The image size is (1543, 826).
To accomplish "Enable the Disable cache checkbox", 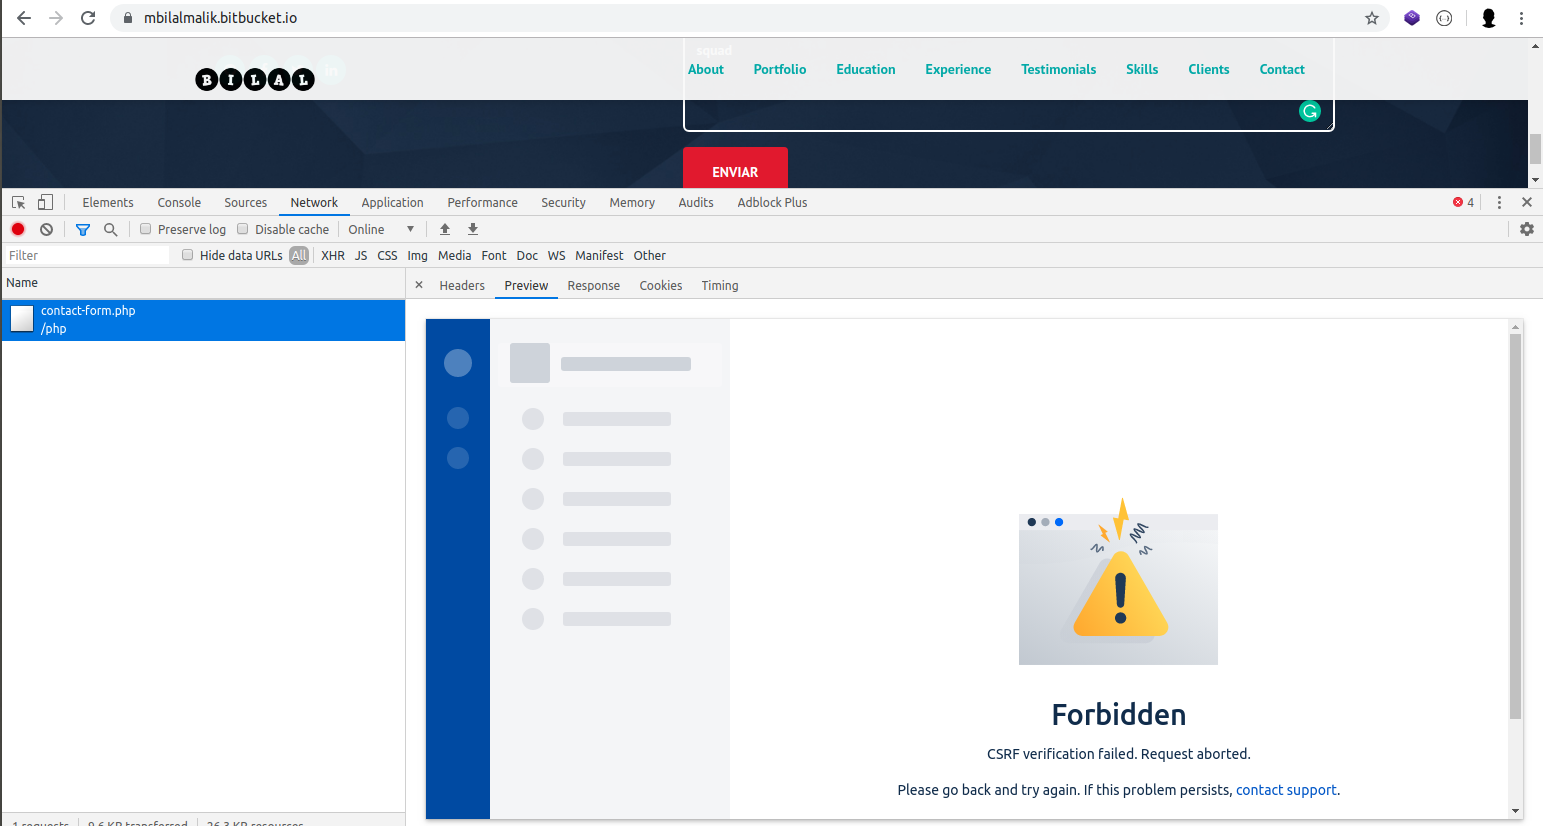I will coord(243,229).
